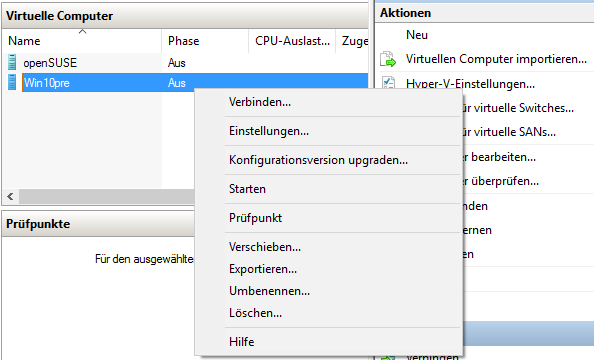Open Neu in the Aktionen pane
Viewport: 594px width, 360px height.
(x=417, y=35)
